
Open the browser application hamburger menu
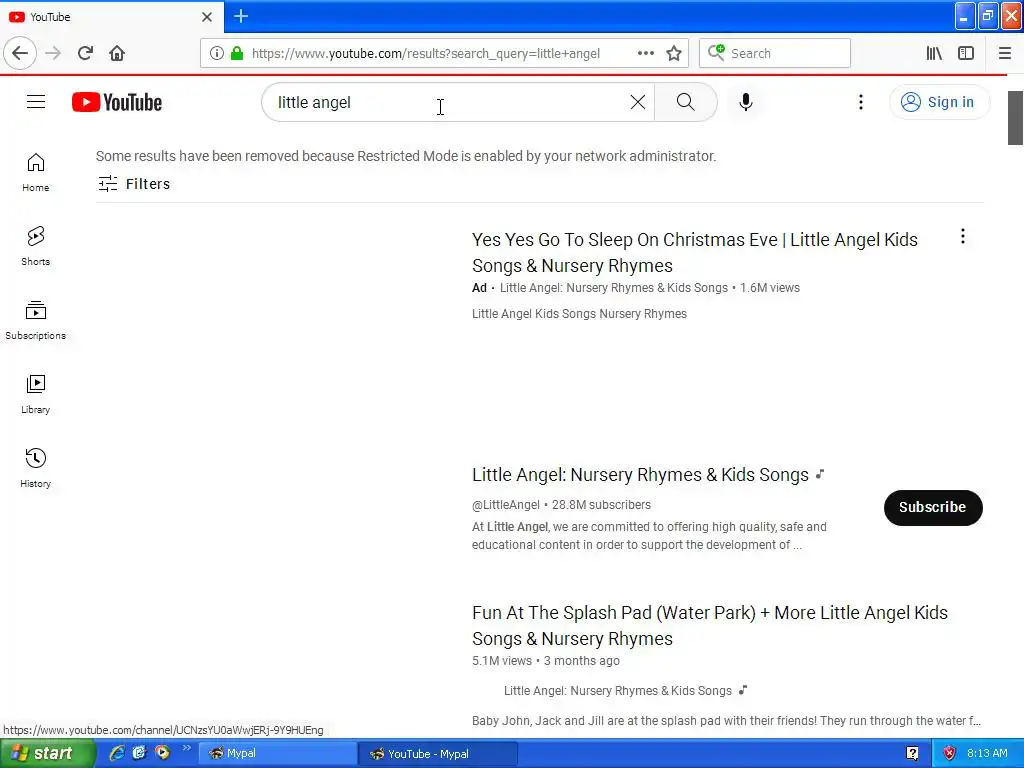pyautogui.click(x=1005, y=53)
